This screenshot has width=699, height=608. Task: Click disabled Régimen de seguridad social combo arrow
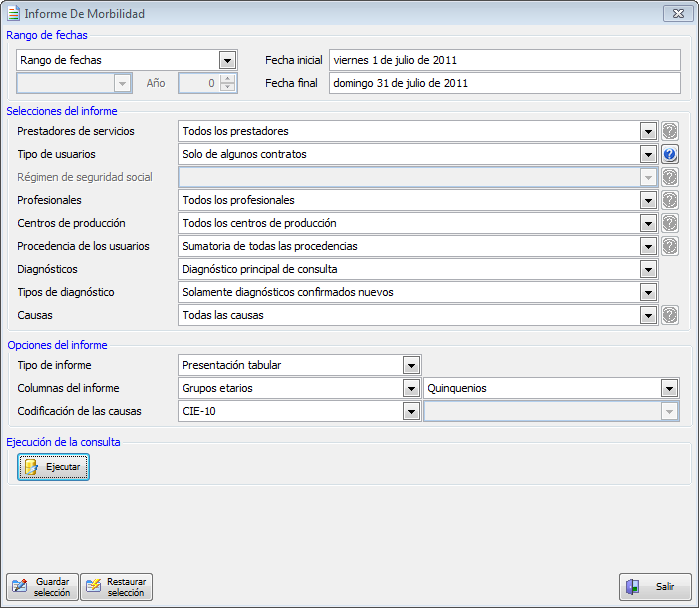coord(648,177)
